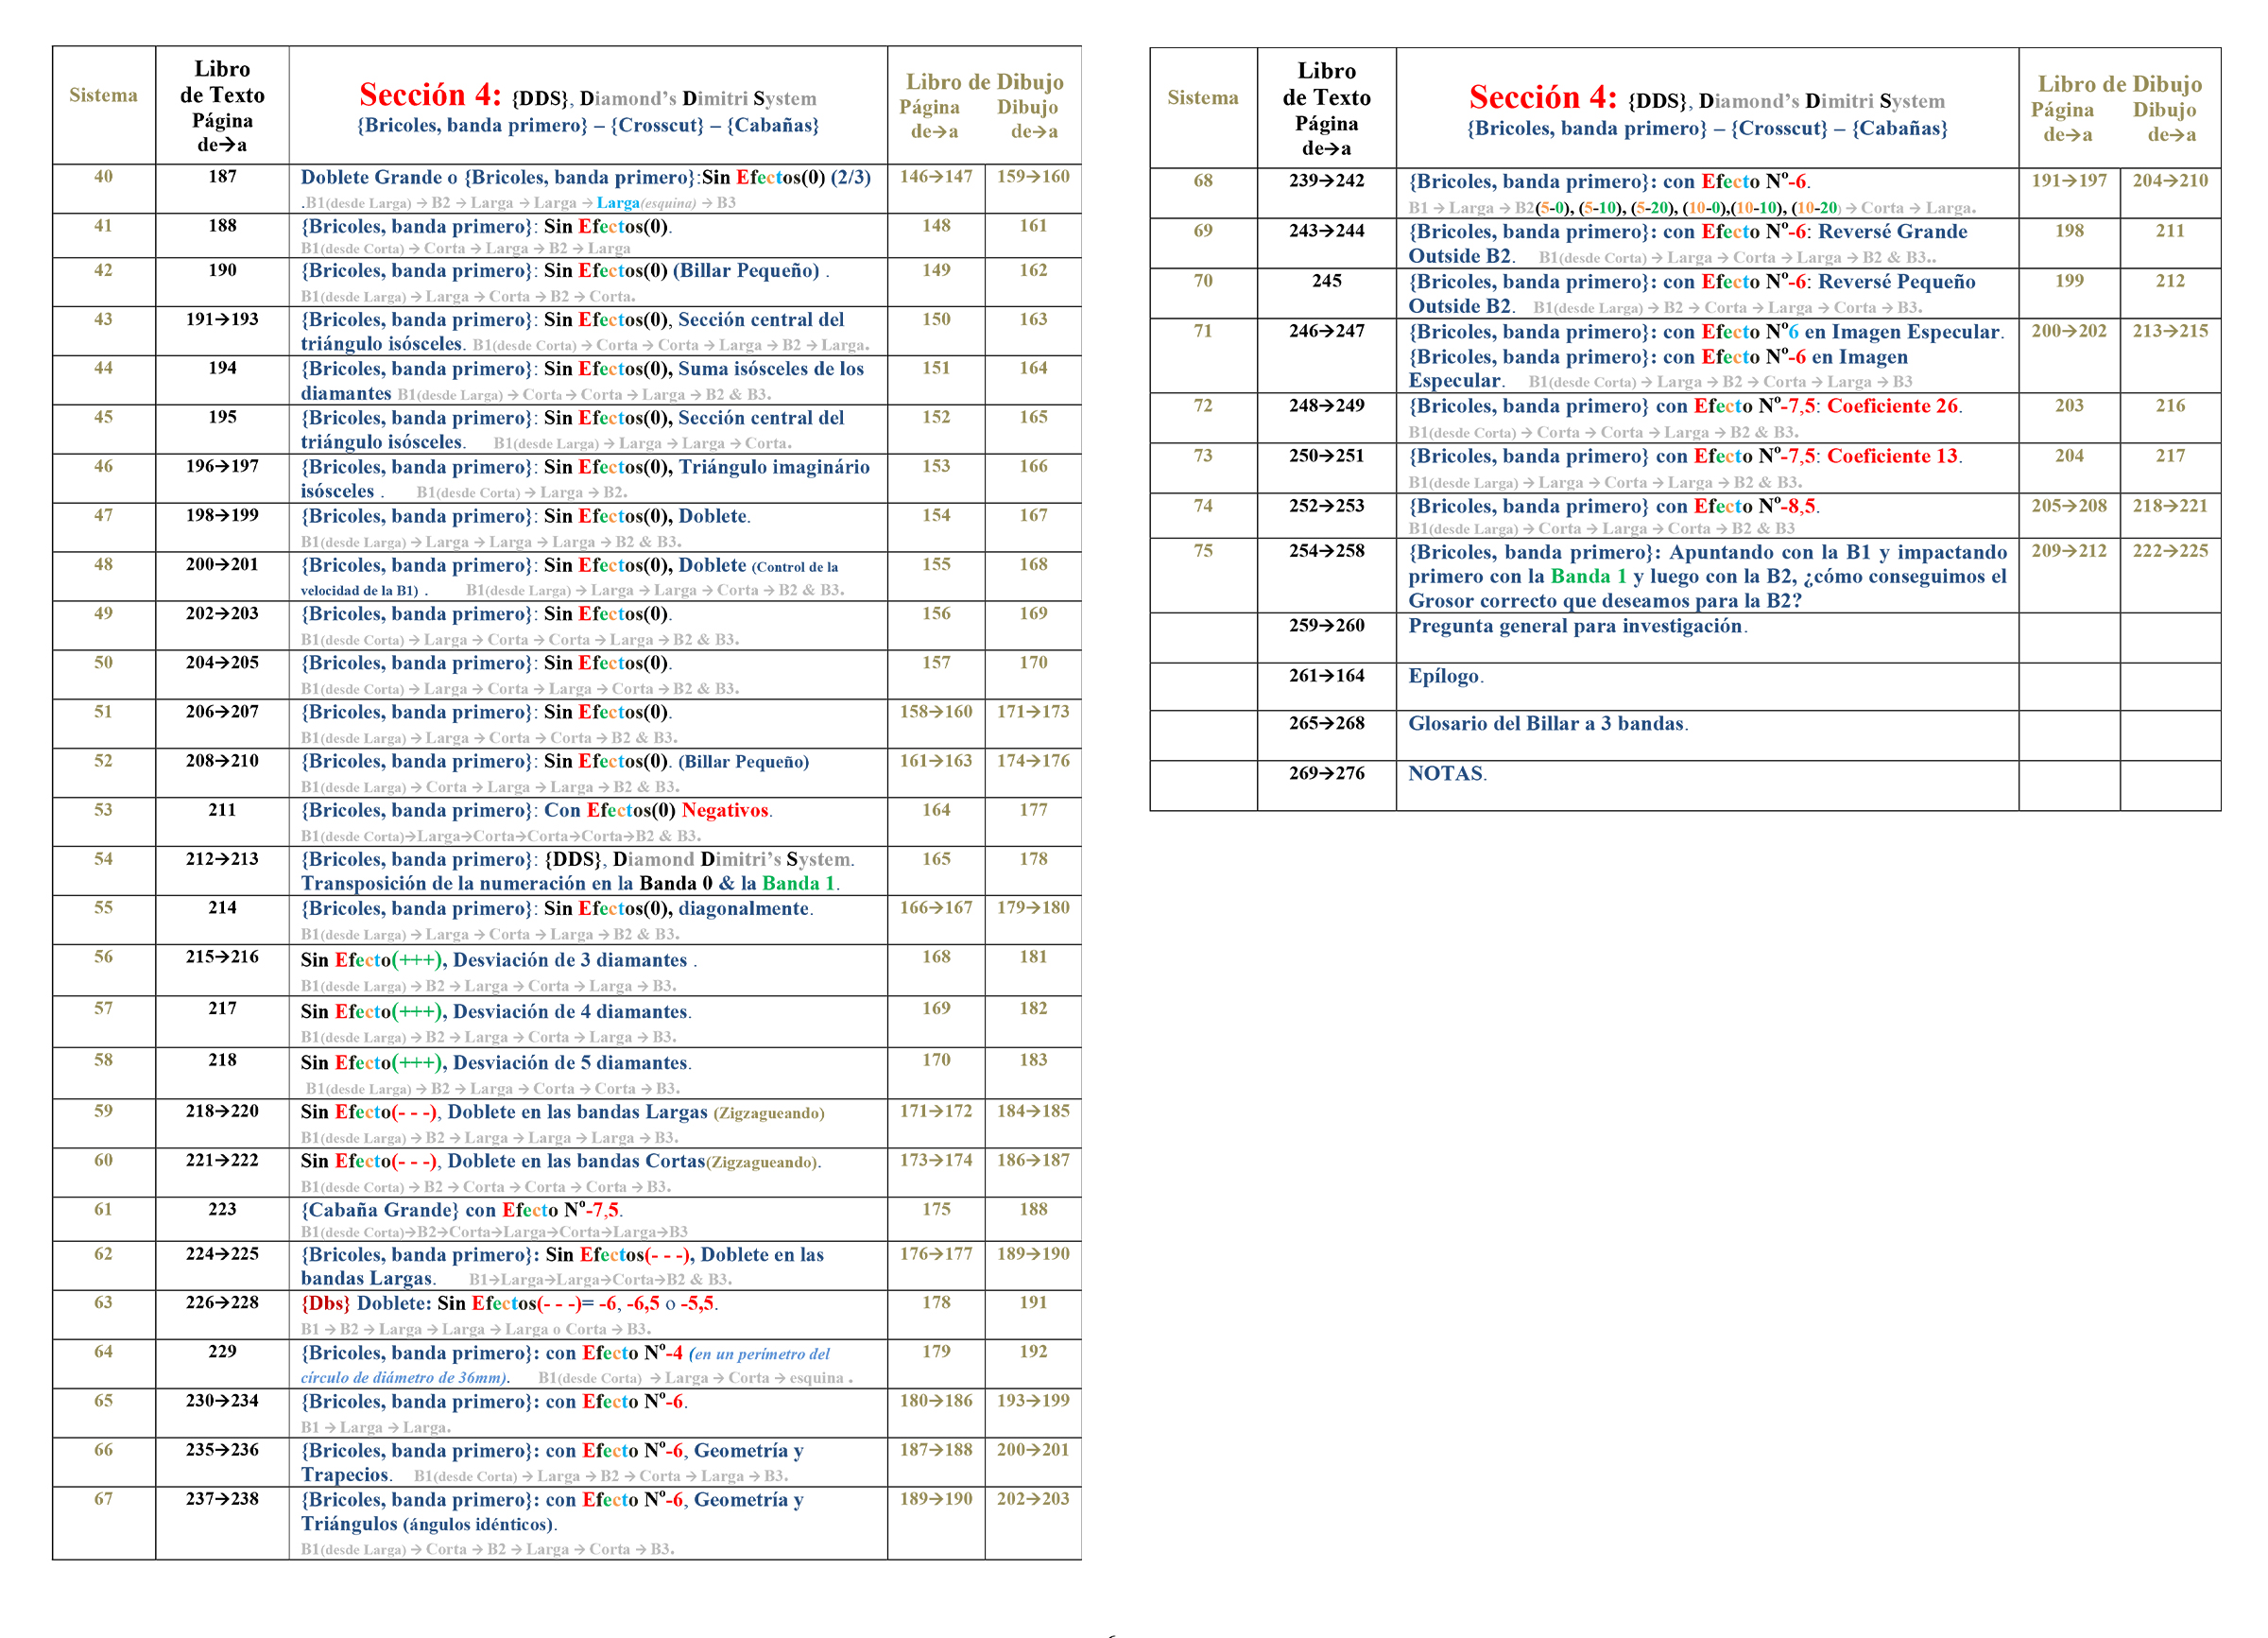Select 'Coeficiente 26' row text
Image resolution: width=2268 pixels, height=1638 pixels.
click(1892, 406)
